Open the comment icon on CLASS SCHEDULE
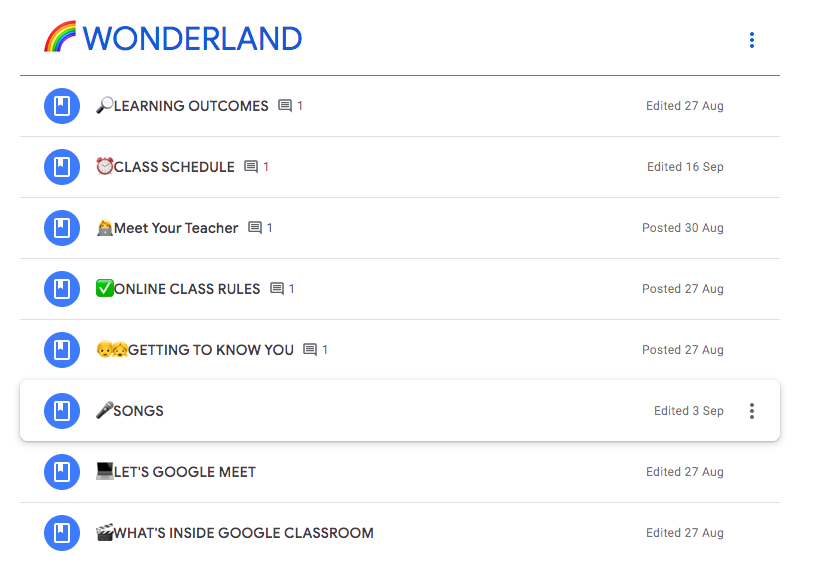Viewport: 824px width, 569px height. [251, 167]
